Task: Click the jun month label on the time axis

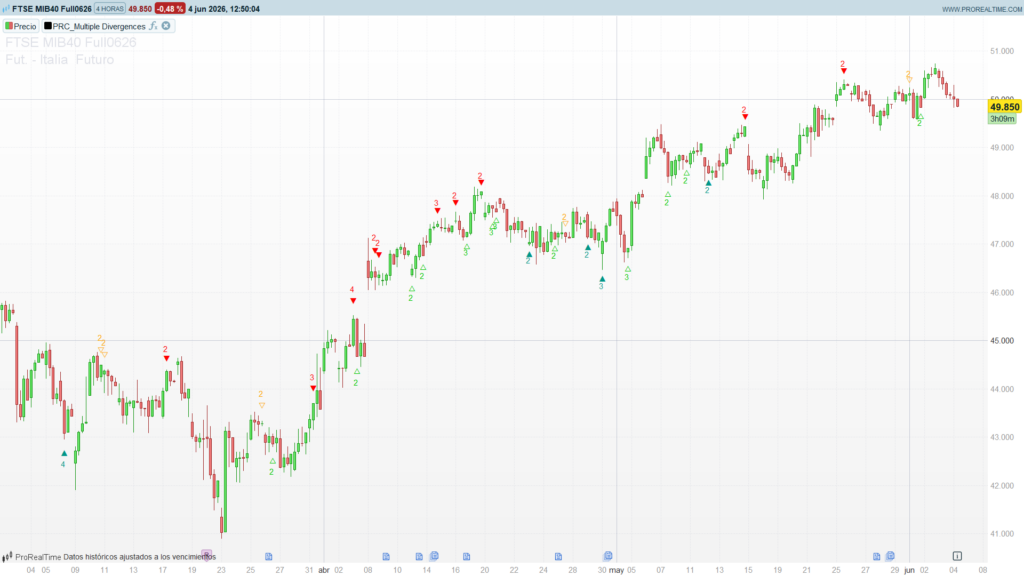Action: (909, 570)
